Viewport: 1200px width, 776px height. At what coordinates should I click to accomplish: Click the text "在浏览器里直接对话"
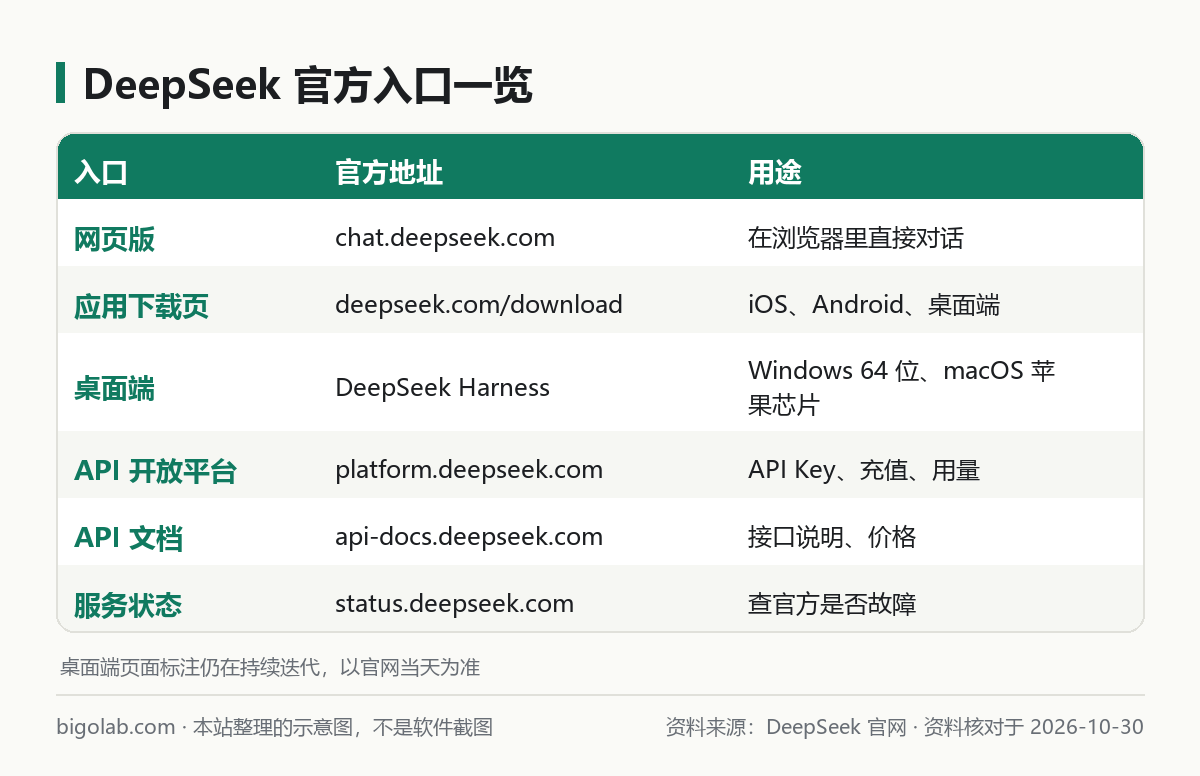click(856, 238)
